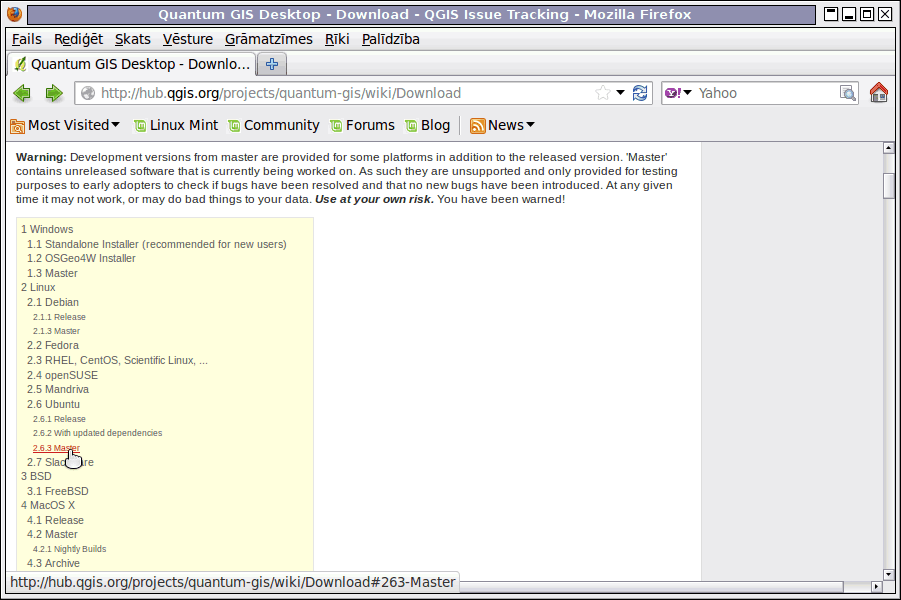Open 2.6.1 Release link under Ubuntu
The width and height of the screenshot is (901, 600).
(59, 419)
